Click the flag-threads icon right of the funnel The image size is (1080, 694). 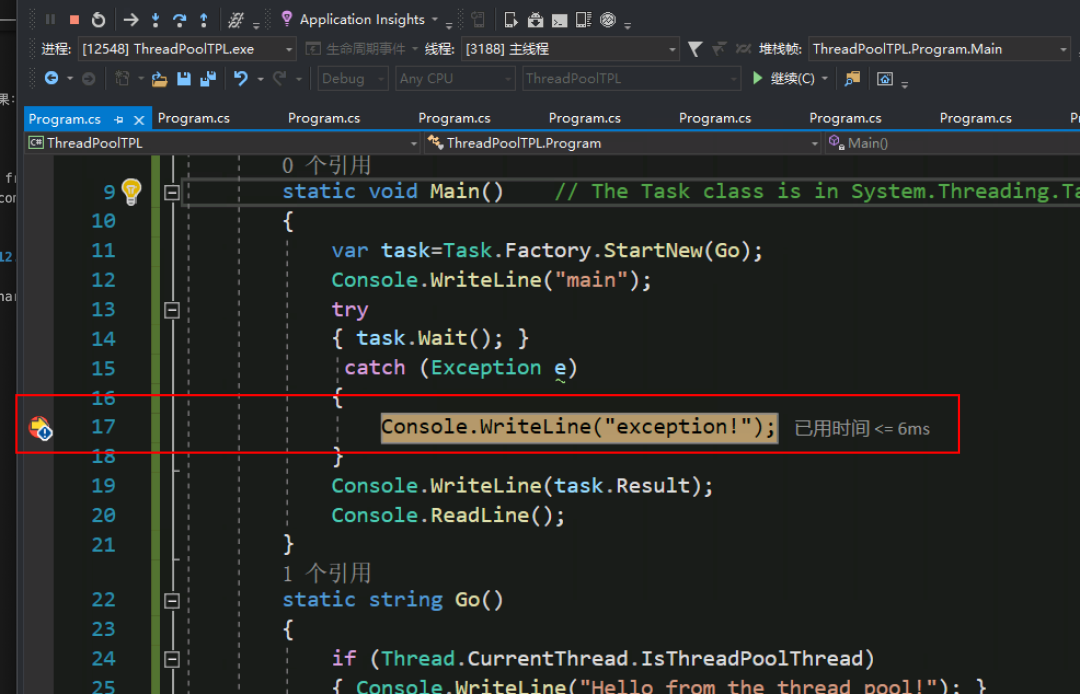[719, 49]
